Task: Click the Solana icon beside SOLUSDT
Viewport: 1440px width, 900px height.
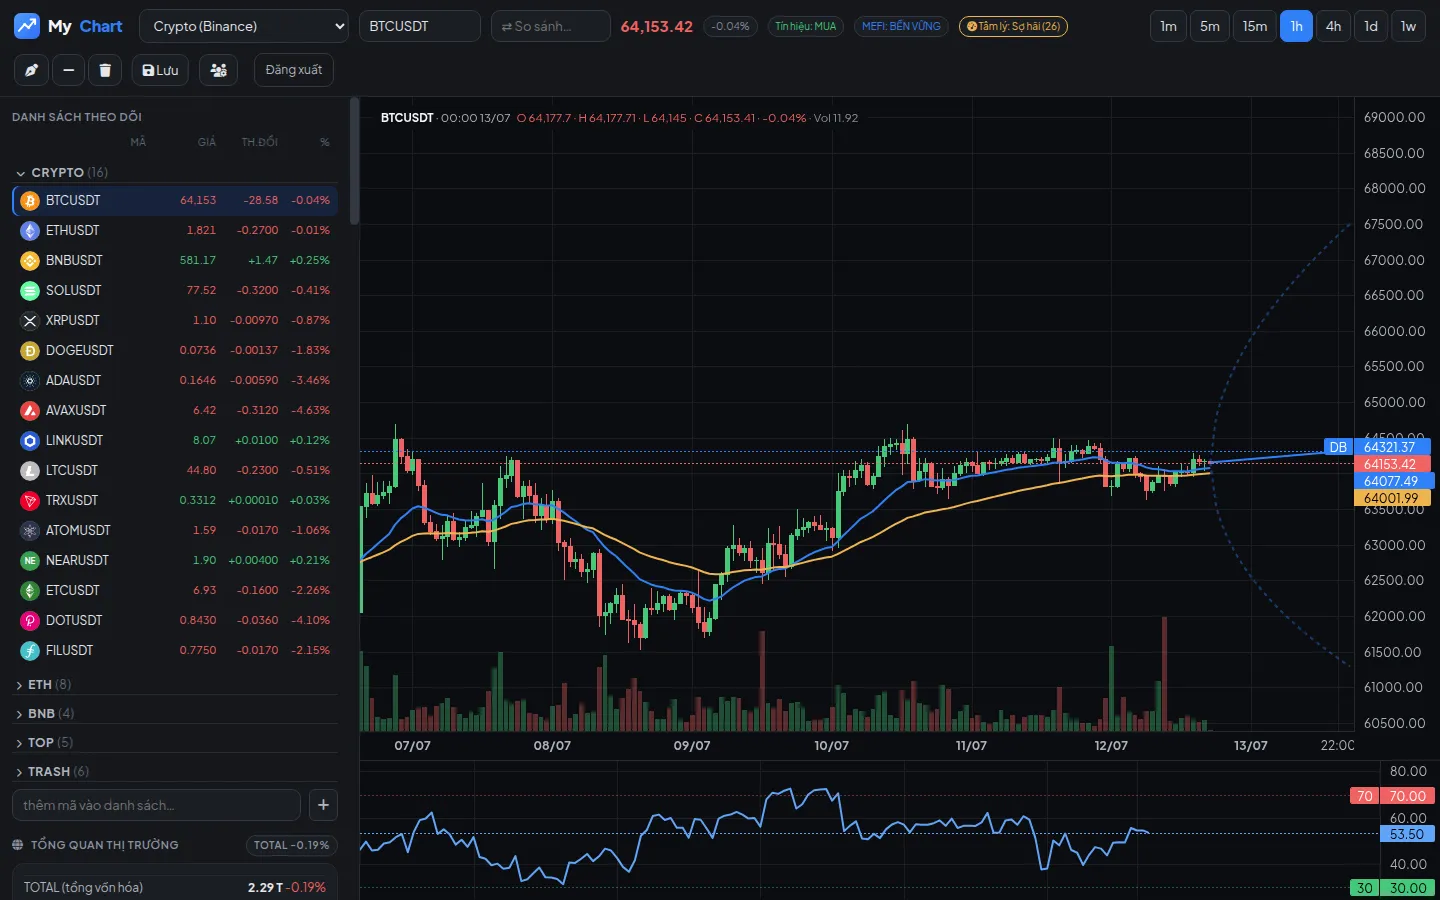Action: pyautogui.click(x=30, y=290)
